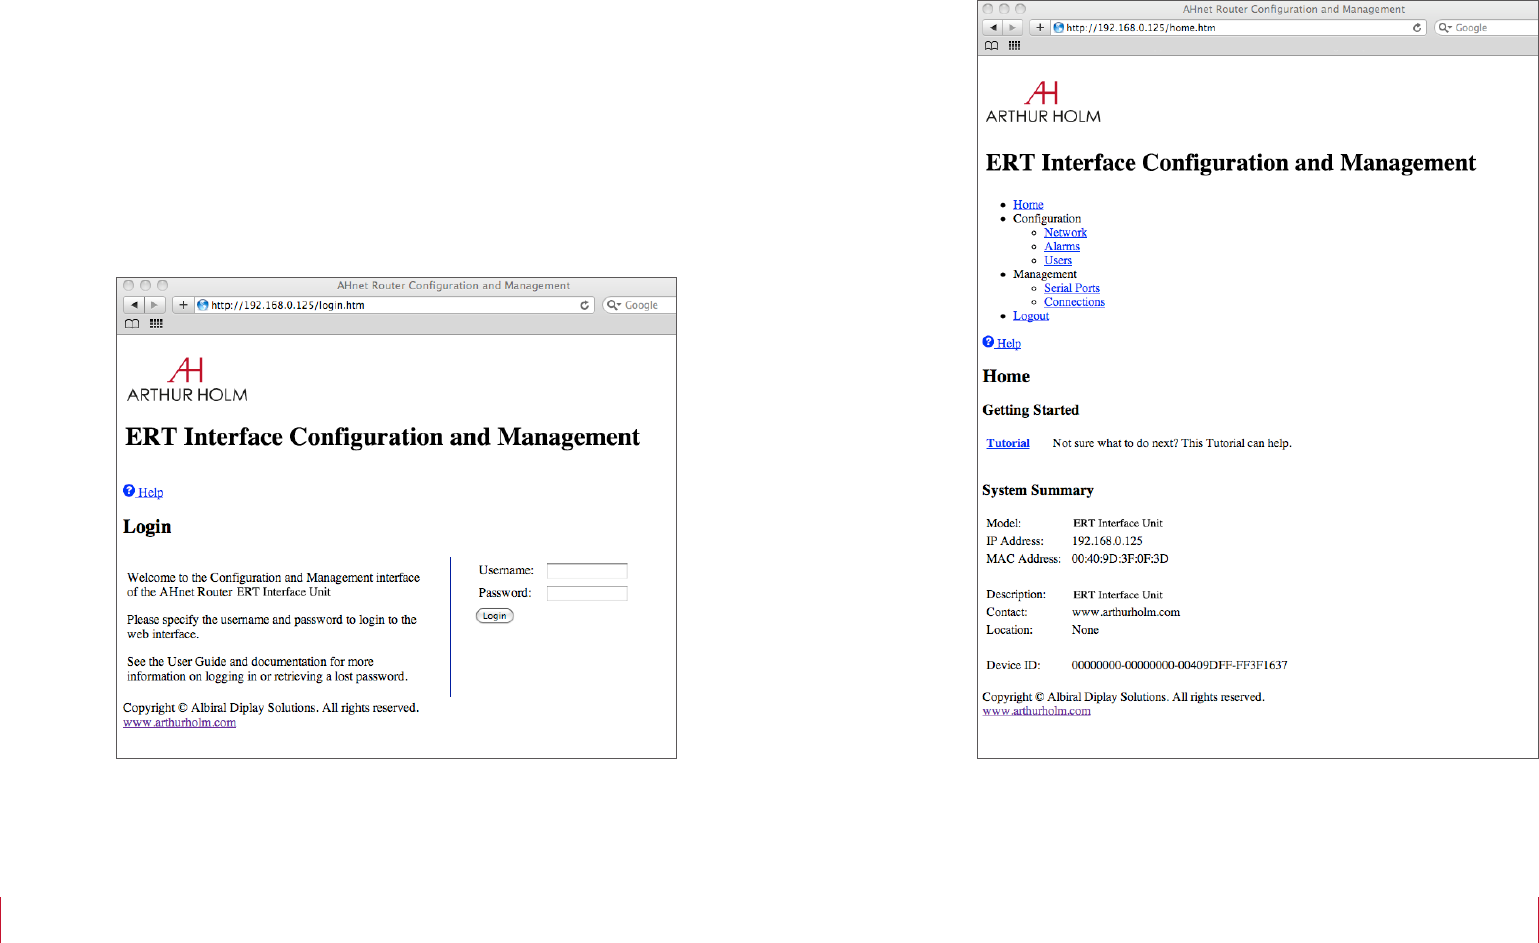Go back in the home.htm window
Image resolution: width=1539 pixels, height=943 pixels.
(993, 28)
